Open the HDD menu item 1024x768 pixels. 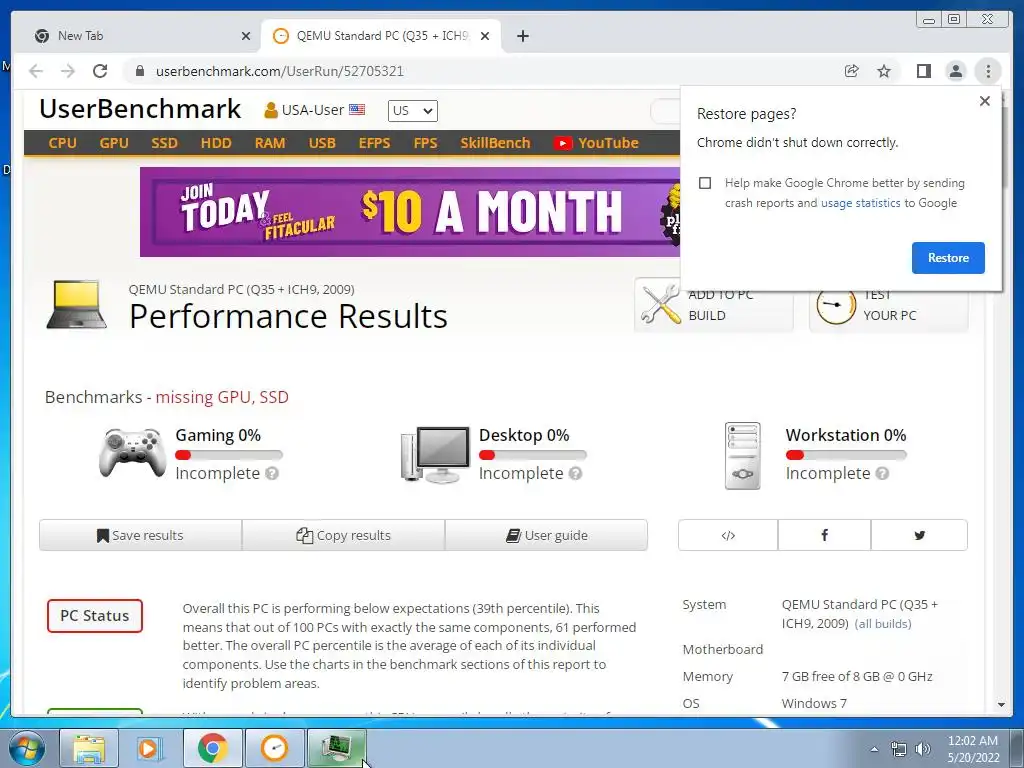(216, 143)
